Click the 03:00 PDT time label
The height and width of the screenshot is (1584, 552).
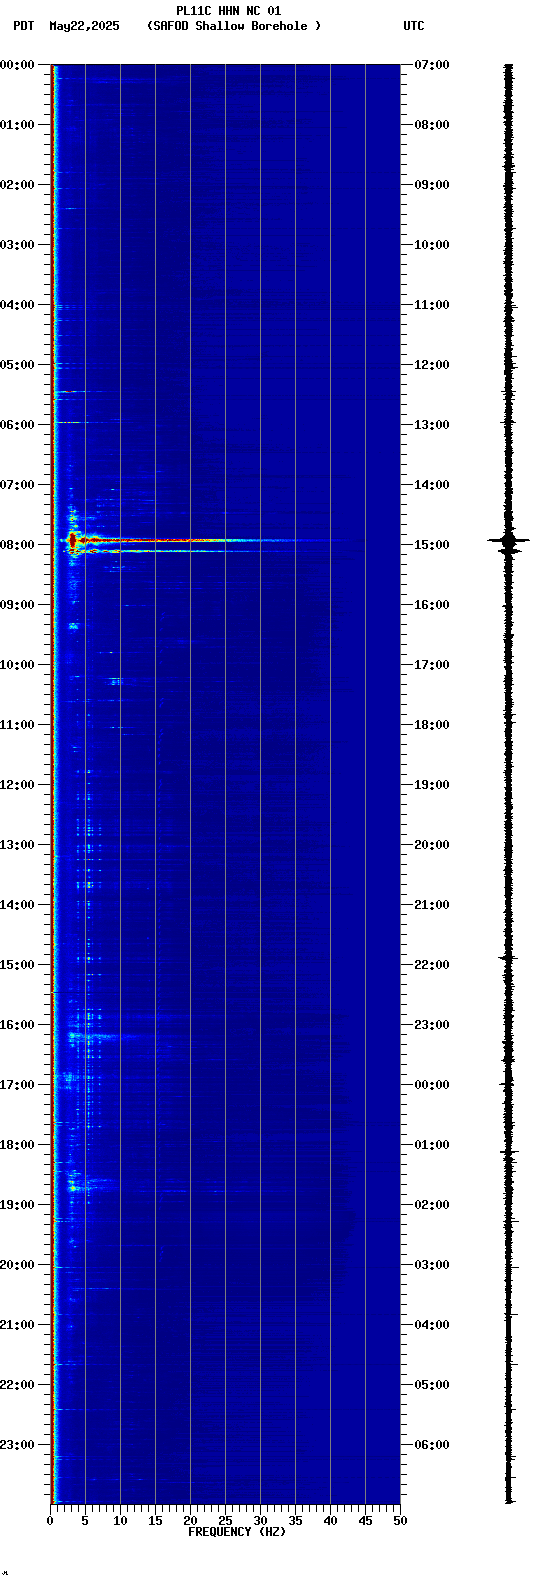coord(17,245)
